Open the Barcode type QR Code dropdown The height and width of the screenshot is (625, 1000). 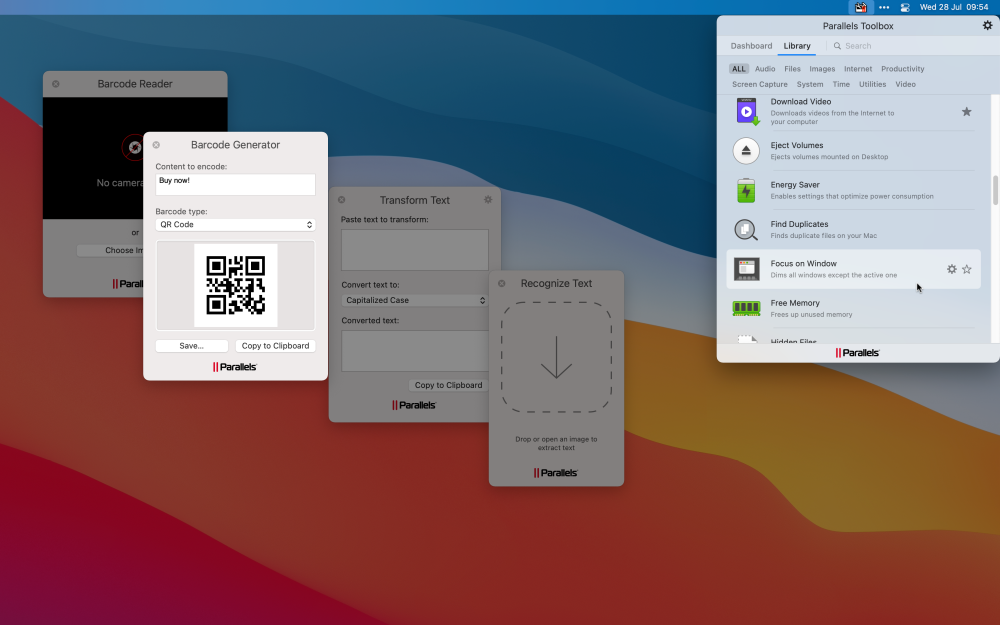[235, 225]
